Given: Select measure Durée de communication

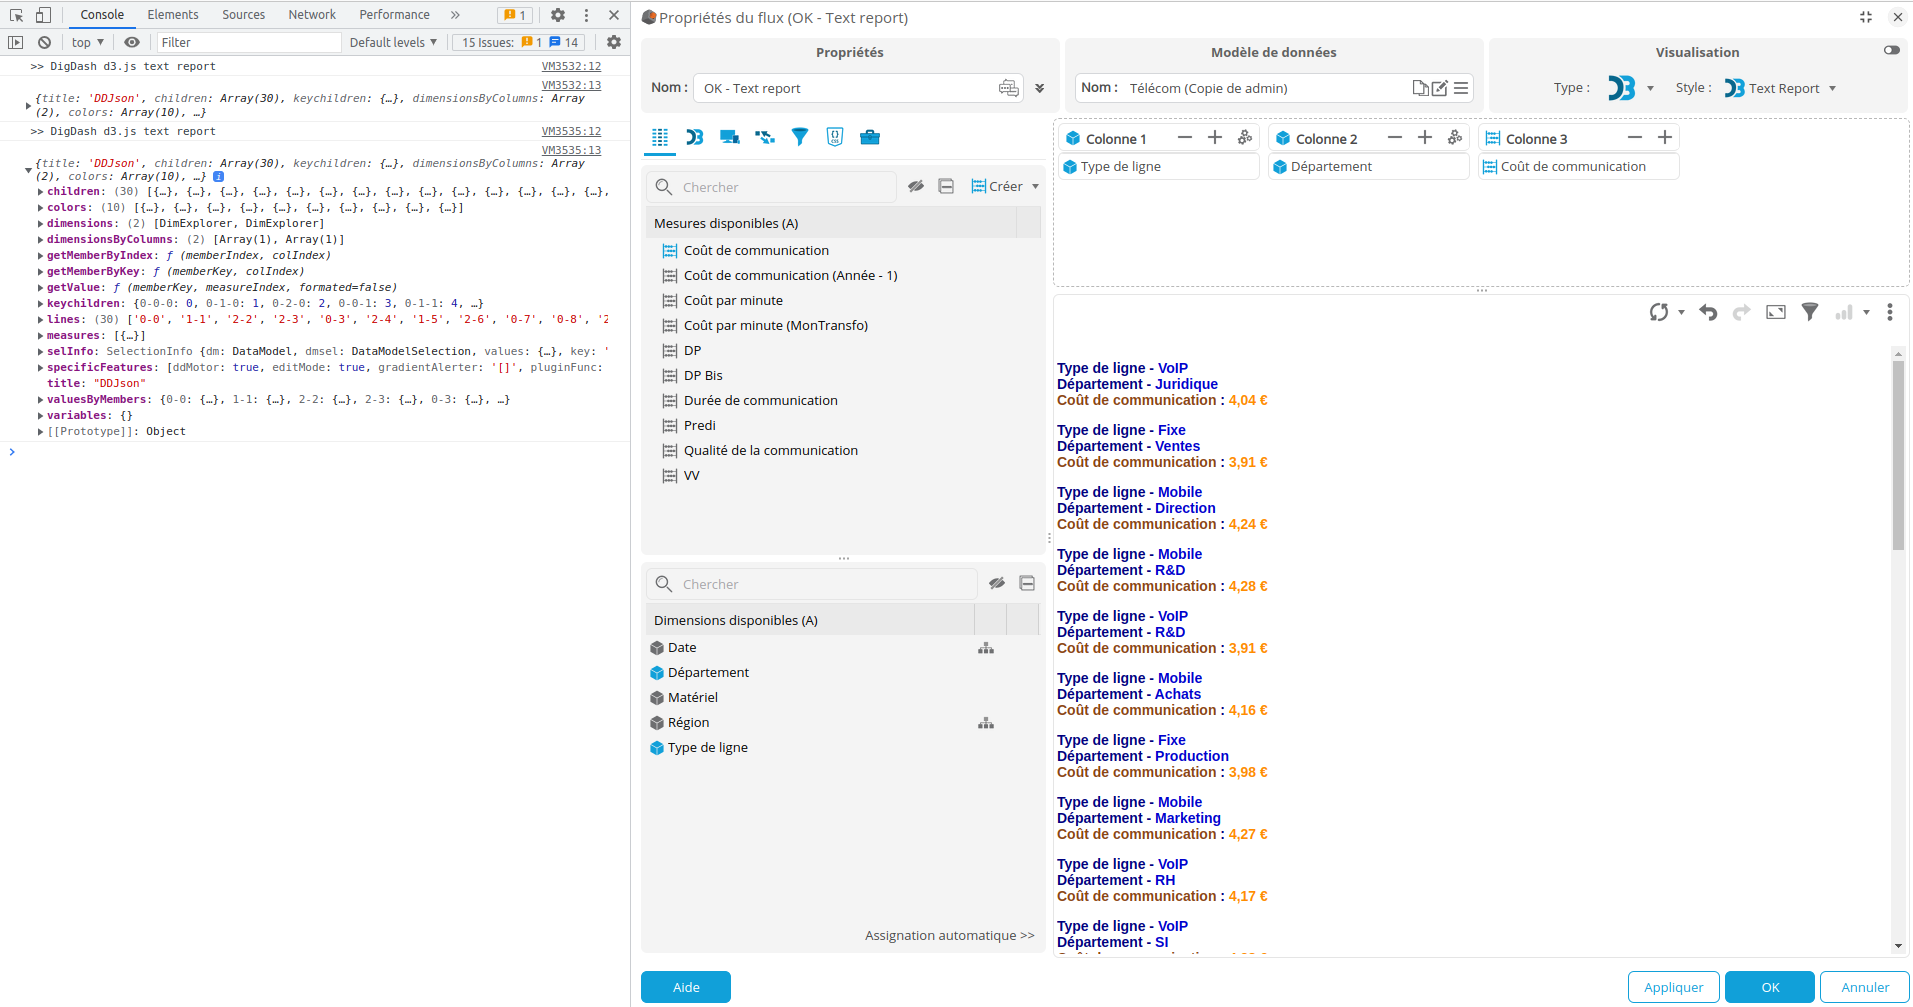Looking at the screenshot, I should 760,400.
